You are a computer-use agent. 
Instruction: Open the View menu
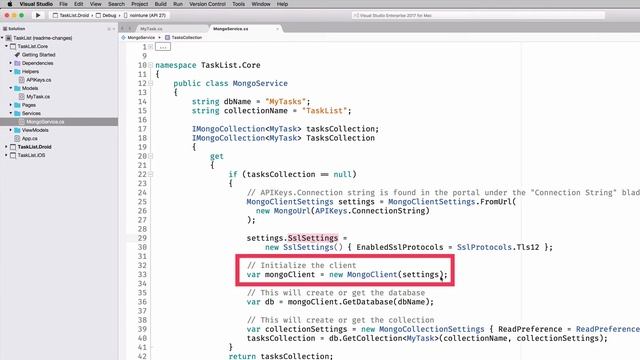point(96,4)
